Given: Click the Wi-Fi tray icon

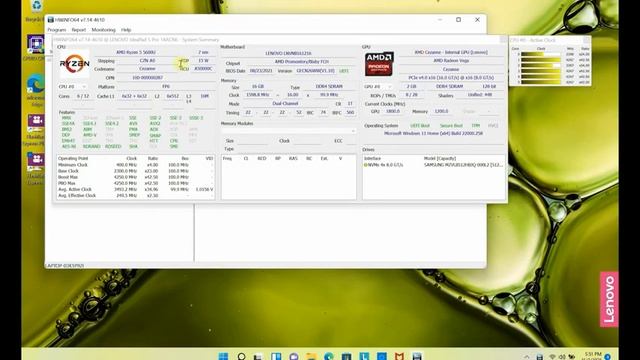Looking at the screenshot, I should [x=552, y=357].
